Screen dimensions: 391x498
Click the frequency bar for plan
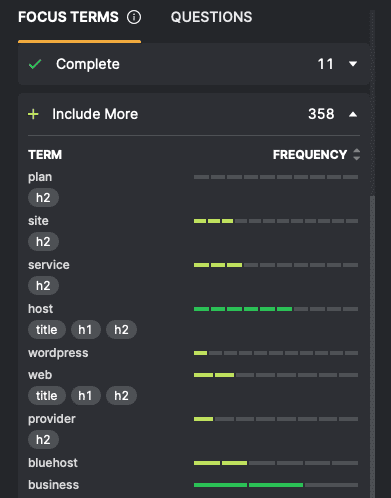(276, 177)
